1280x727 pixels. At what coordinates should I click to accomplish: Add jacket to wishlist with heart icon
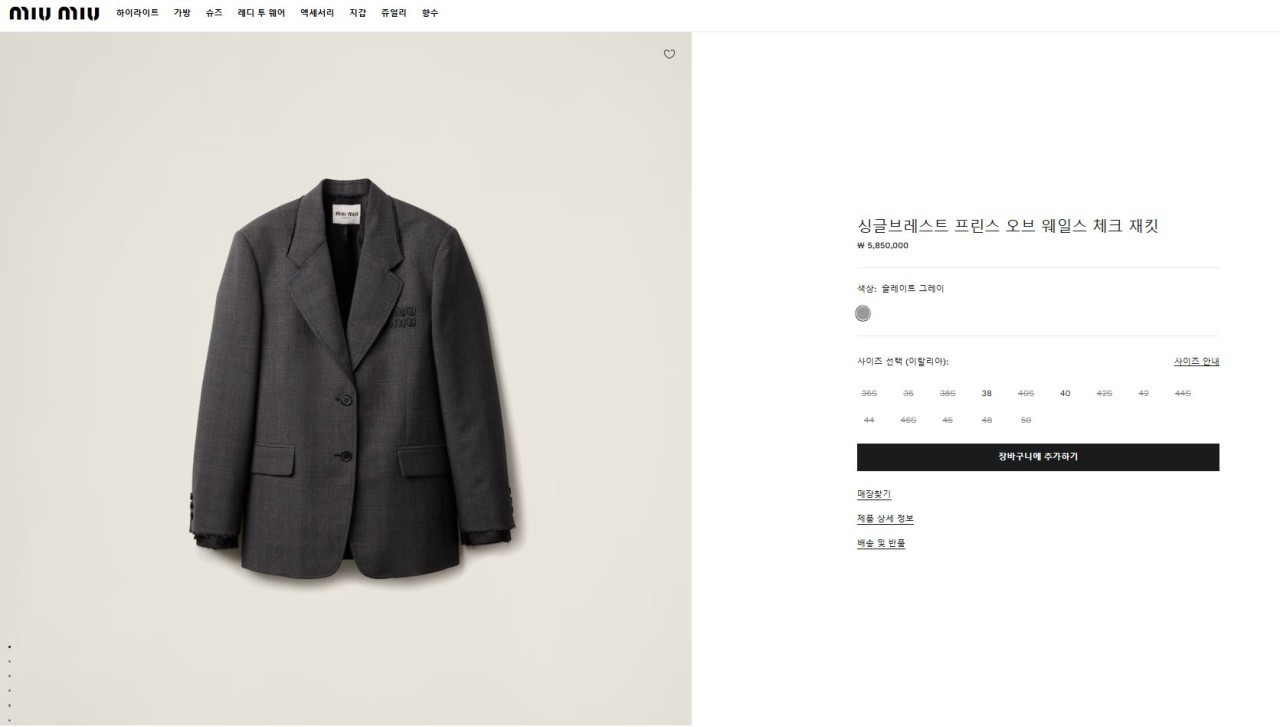669,54
